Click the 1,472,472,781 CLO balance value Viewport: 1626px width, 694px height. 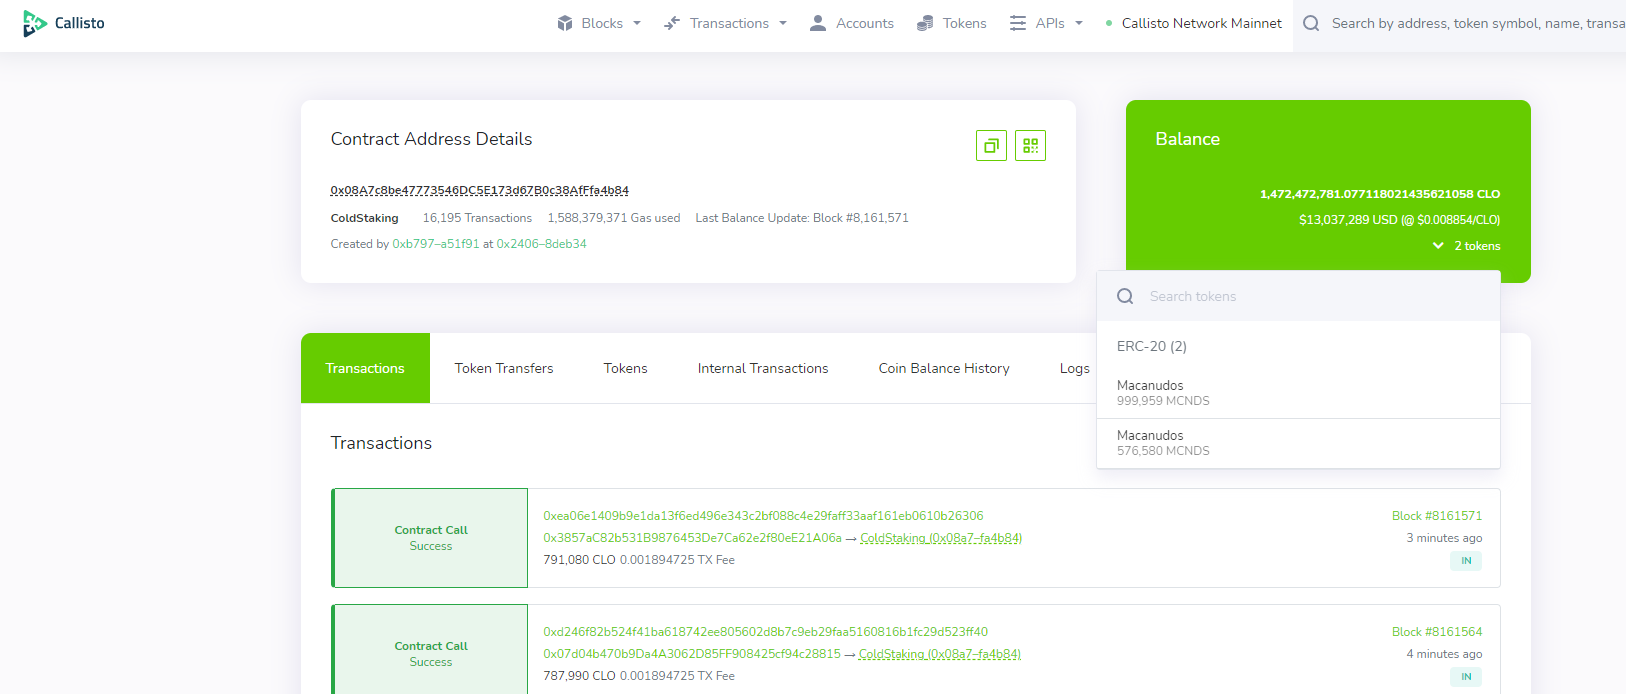(1380, 194)
